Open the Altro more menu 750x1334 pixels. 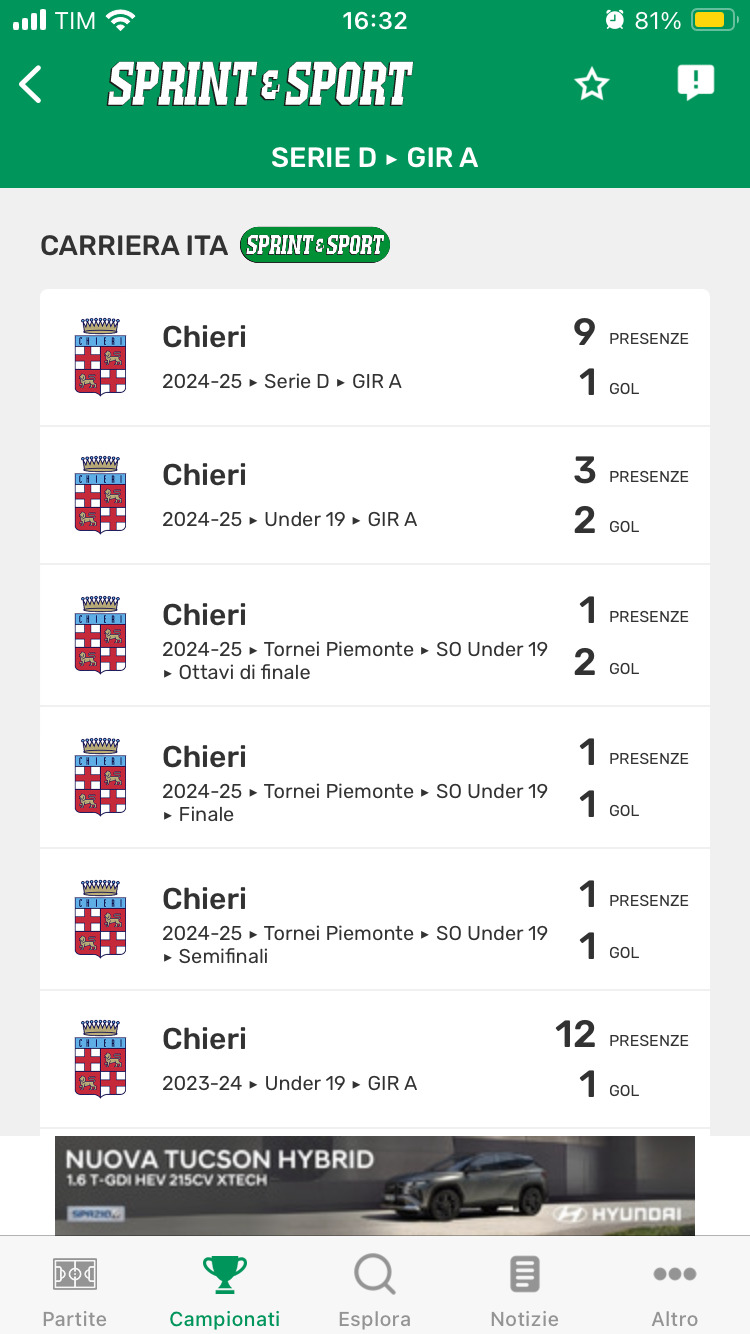pos(675,1291)
